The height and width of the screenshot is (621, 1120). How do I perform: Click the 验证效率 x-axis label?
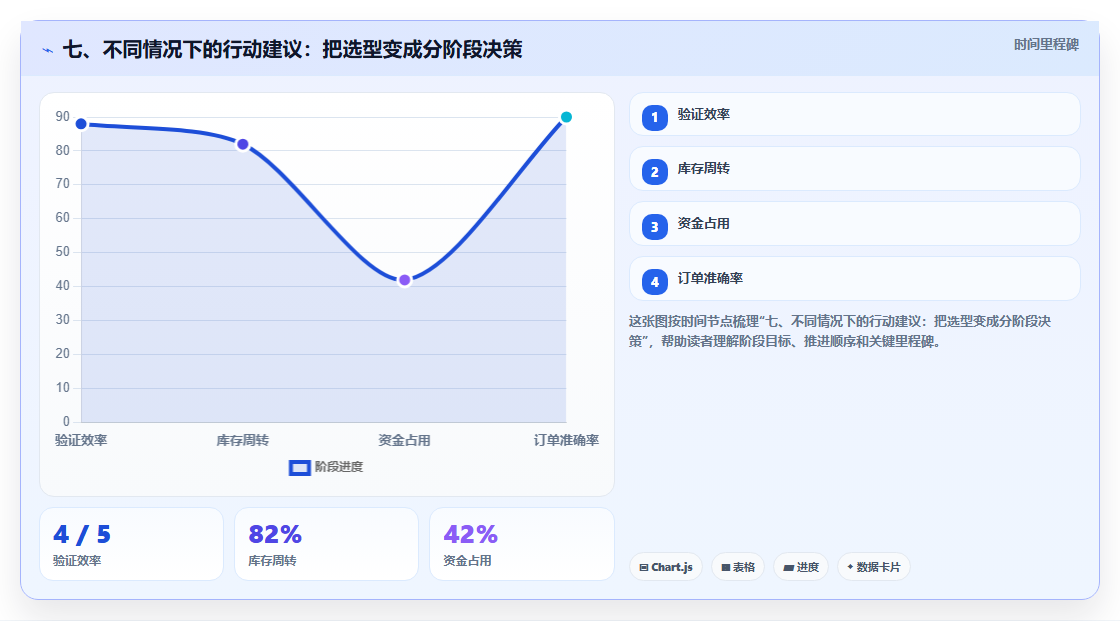click(81, 440)
